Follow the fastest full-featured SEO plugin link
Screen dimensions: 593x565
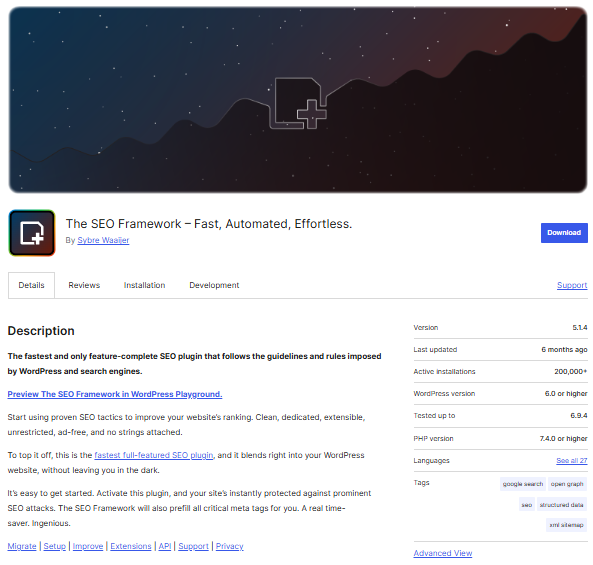point(154,455)
